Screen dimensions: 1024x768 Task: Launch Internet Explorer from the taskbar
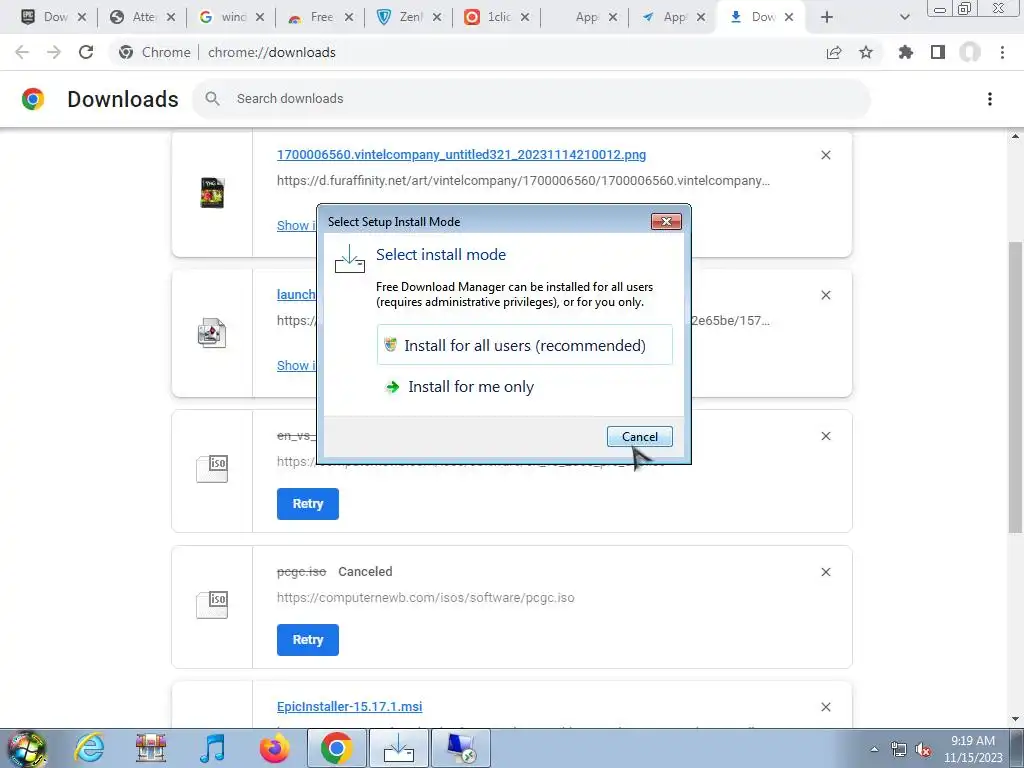click(x=89, y=748)
